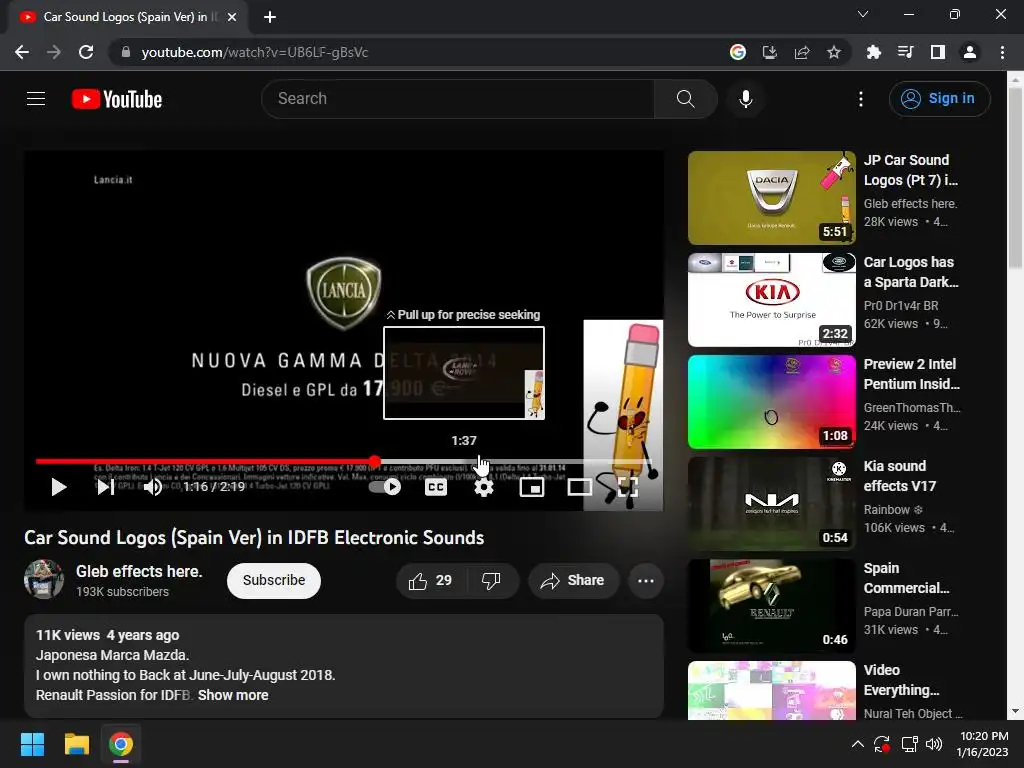Toggle the autoplay switch in player

(385, 487)
